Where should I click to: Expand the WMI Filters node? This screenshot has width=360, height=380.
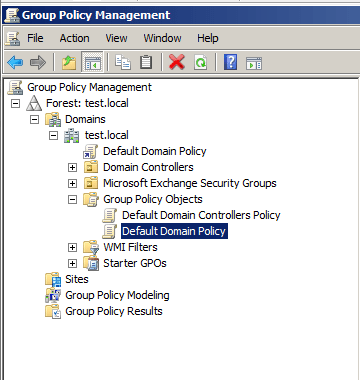click(x=72, y=247)
